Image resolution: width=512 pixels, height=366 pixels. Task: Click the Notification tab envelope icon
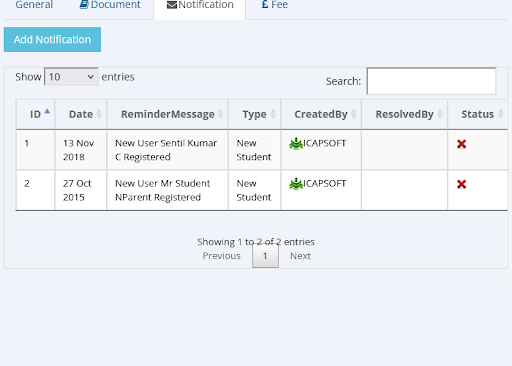tap(172, 5)
